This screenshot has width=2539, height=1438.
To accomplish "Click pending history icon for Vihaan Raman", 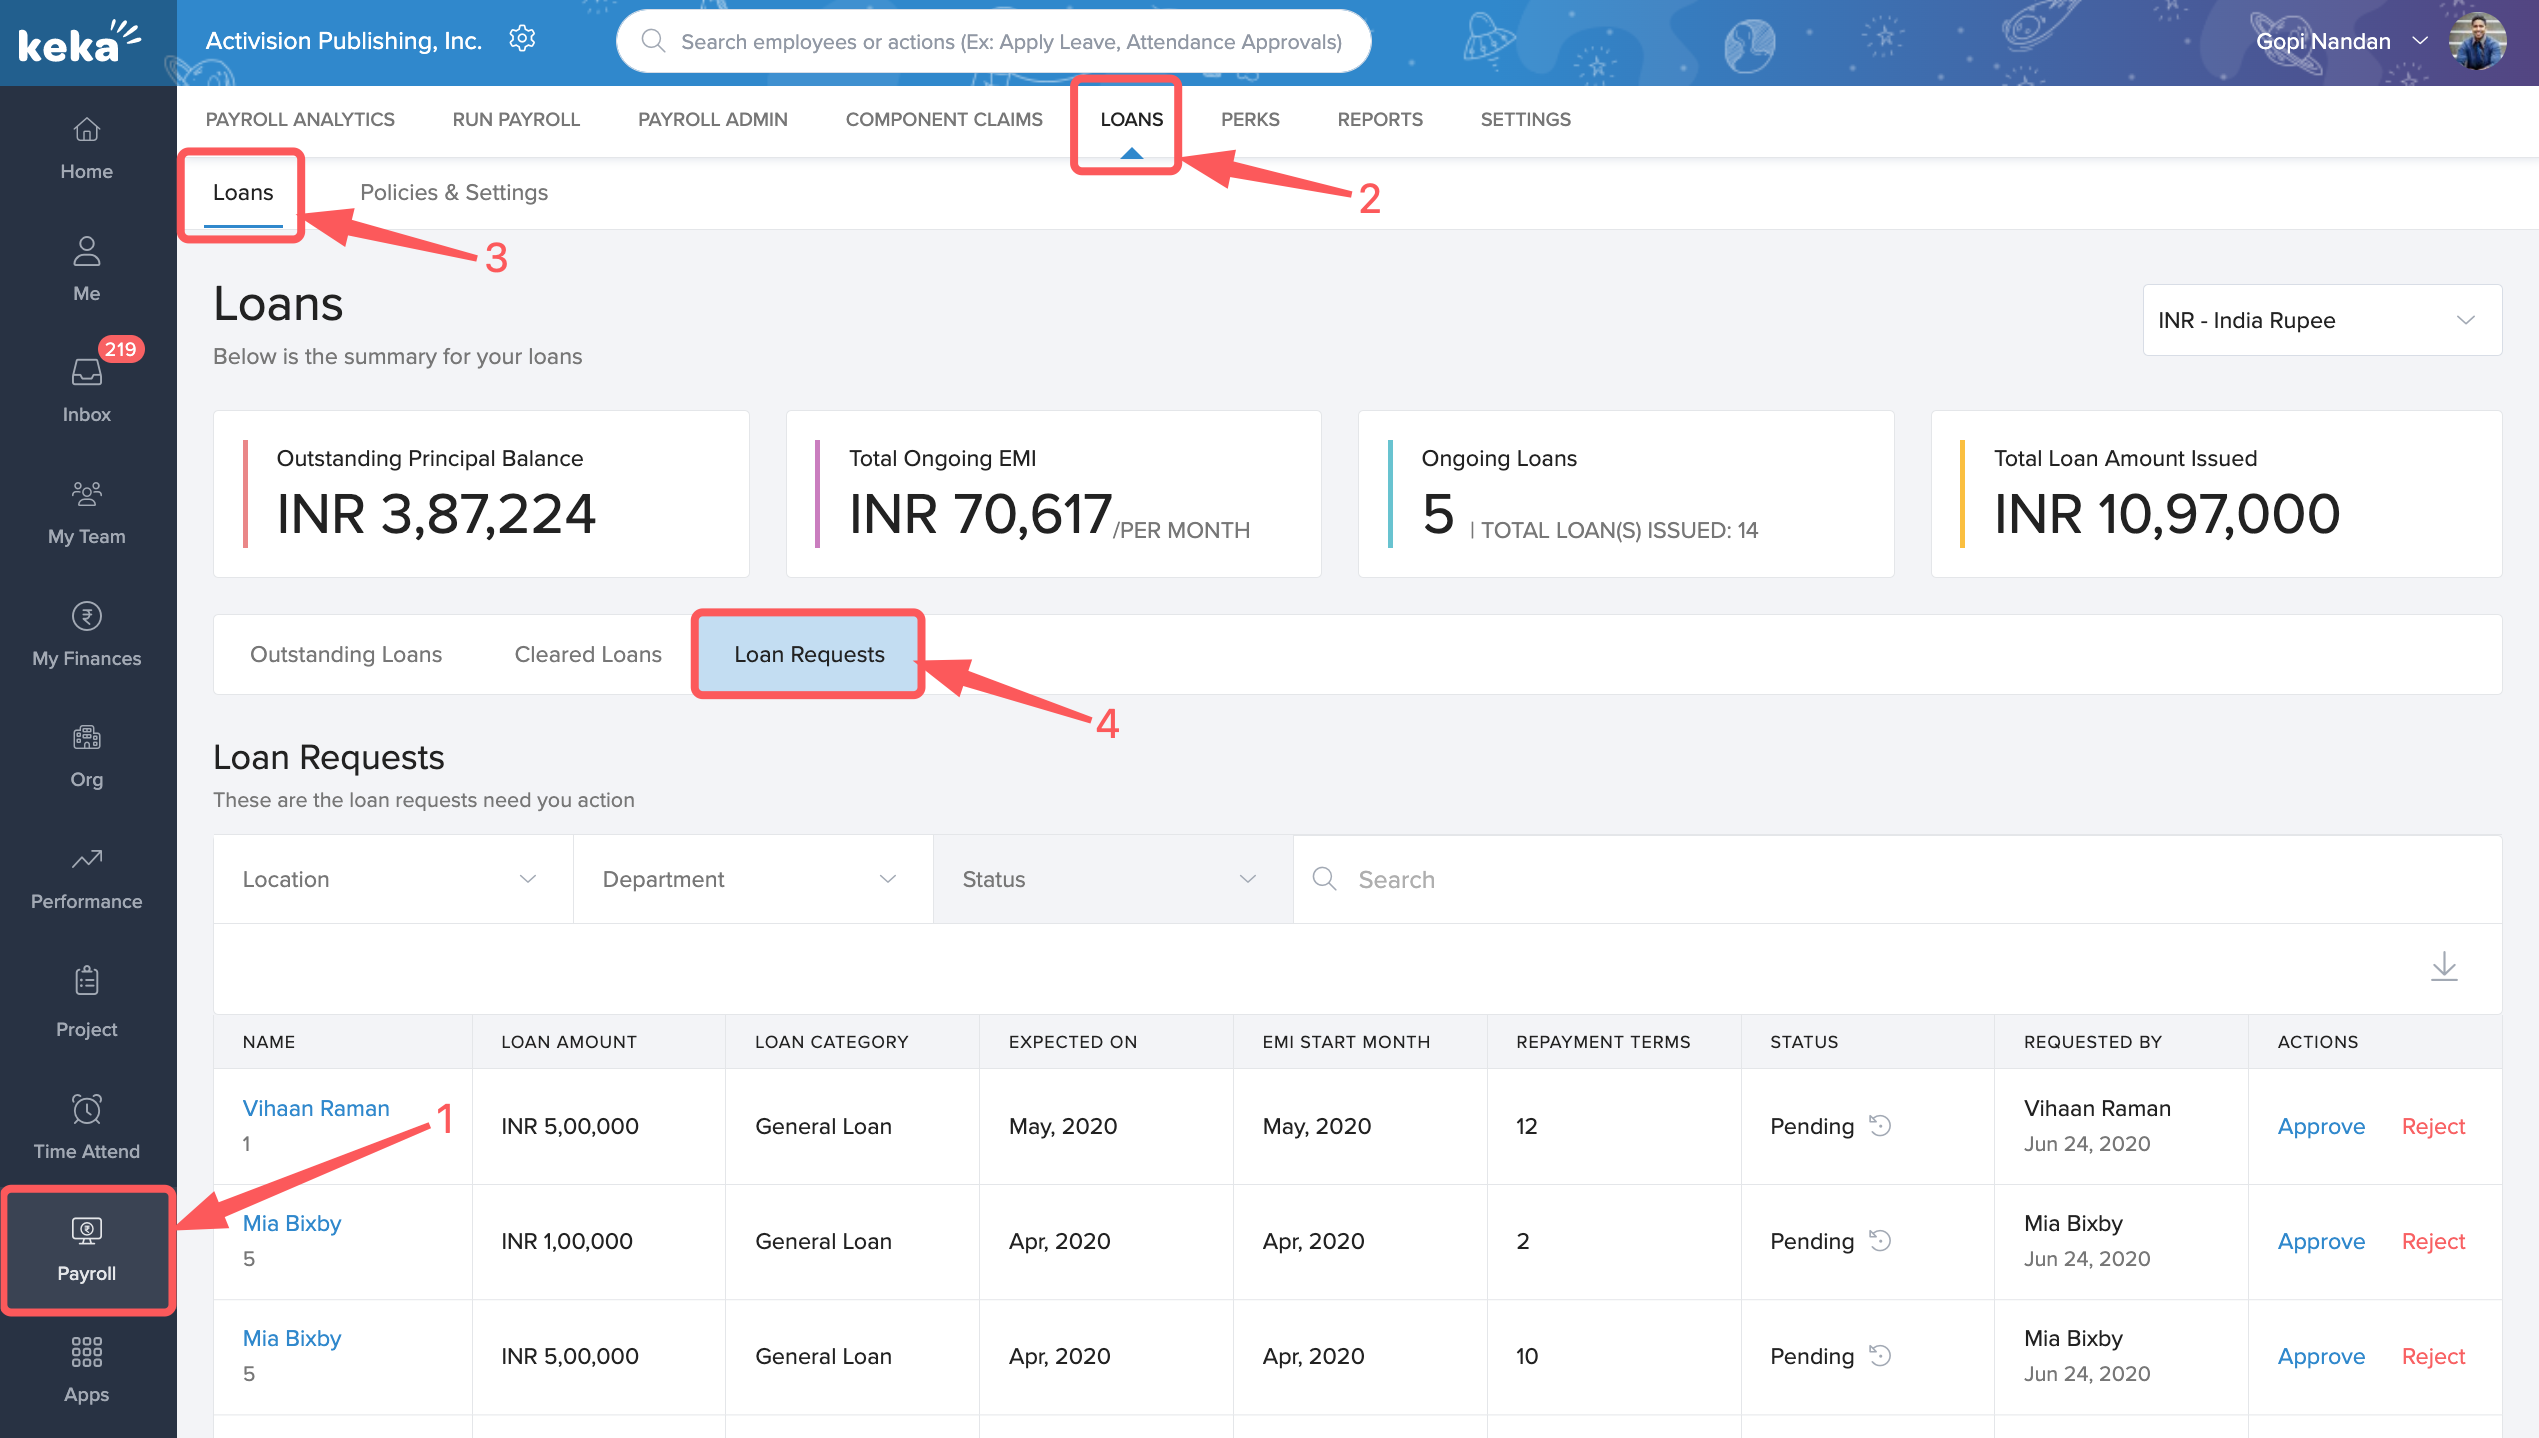I will 1880,1126.
